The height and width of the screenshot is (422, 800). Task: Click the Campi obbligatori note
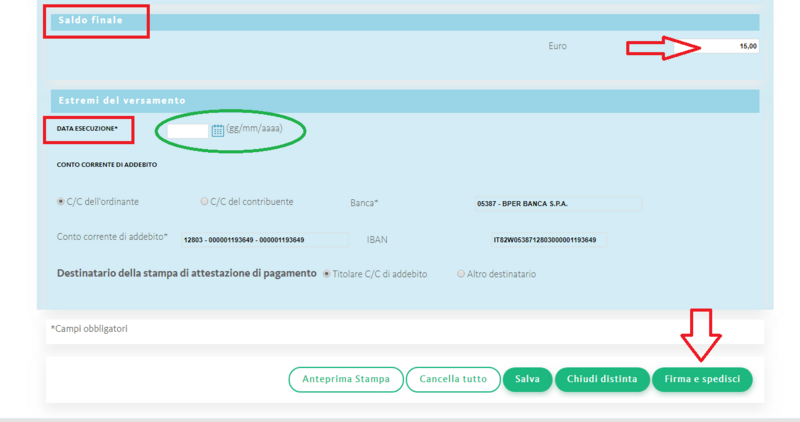tap(90, 329)
